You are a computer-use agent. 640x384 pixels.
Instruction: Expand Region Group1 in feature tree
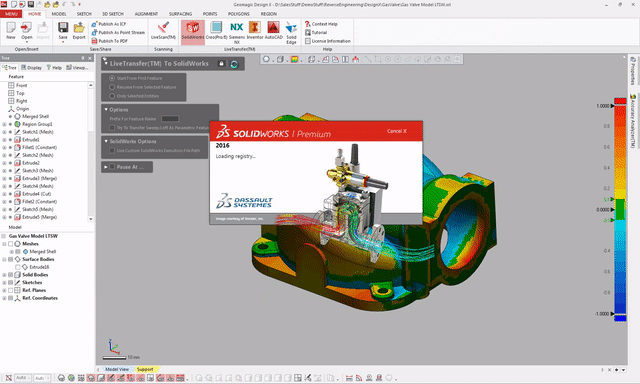coord(4,124)
